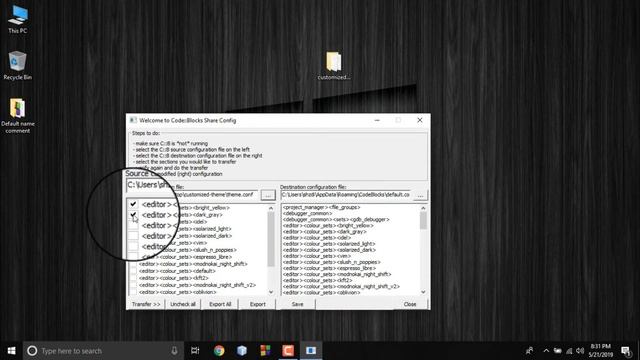
Task: Select <bright_yellow> in the destination list
Action: click(x=328, y=226)
